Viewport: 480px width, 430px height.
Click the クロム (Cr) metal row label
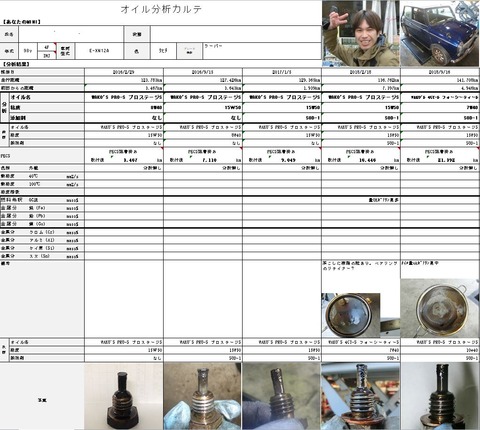pyautogui.click(x=42, y=232)
